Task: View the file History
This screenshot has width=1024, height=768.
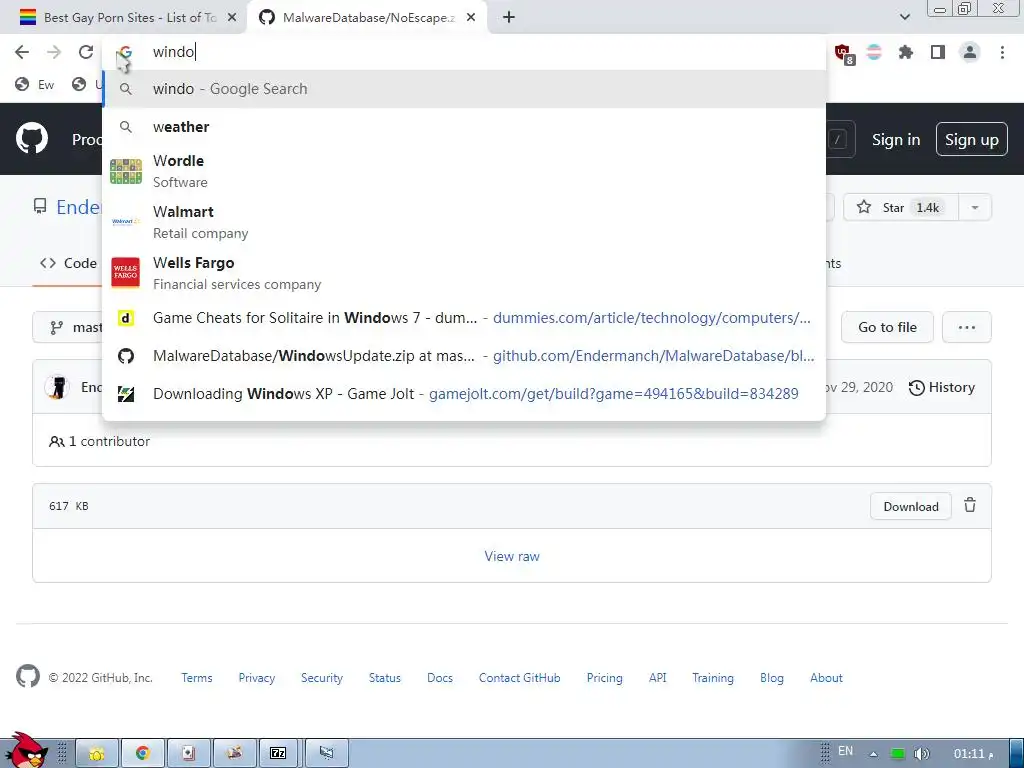Action: click(x=942, y=388)
